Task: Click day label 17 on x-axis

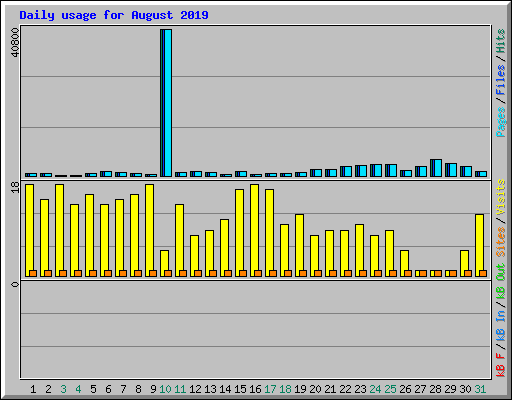Action: 270,389
